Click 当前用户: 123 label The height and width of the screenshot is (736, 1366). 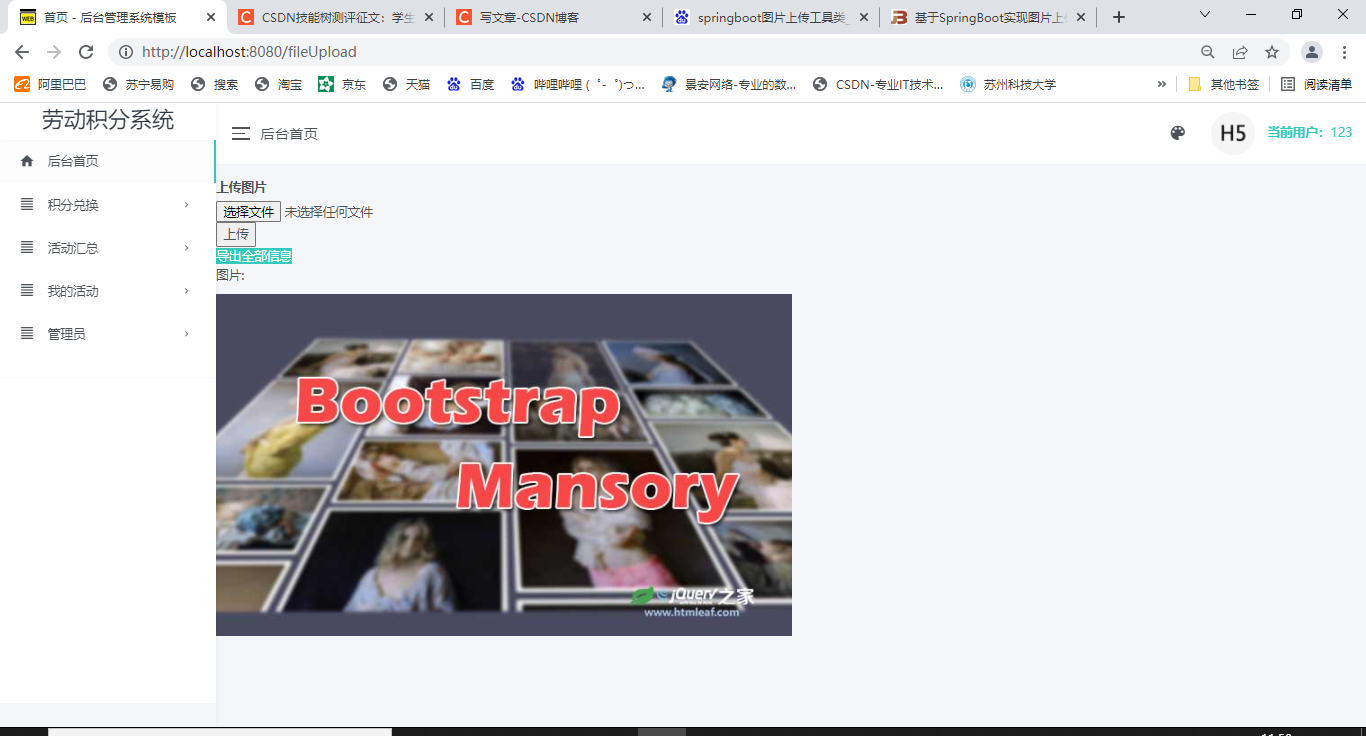(1309, 132)
